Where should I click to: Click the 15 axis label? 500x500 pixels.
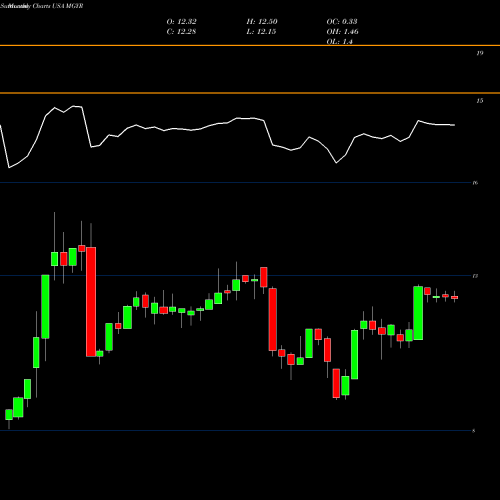[x=480, y=101]
